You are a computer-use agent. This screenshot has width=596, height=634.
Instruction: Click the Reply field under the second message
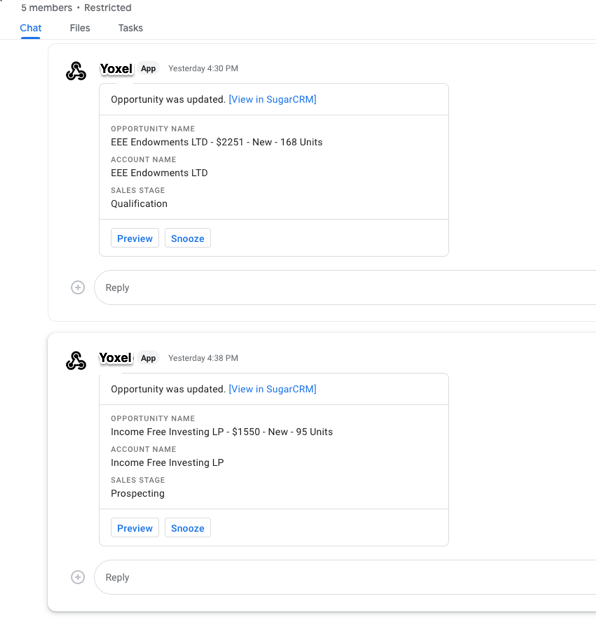345,577
